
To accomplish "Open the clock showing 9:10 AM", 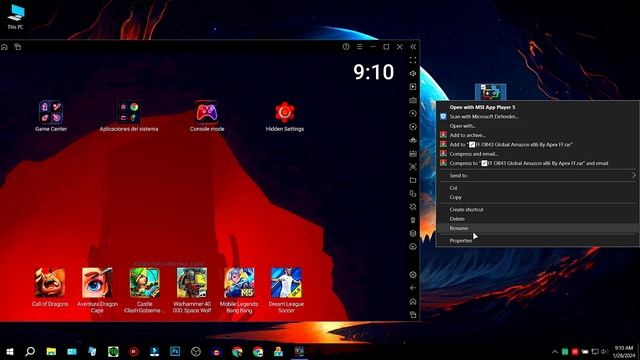I will [624, 351].
